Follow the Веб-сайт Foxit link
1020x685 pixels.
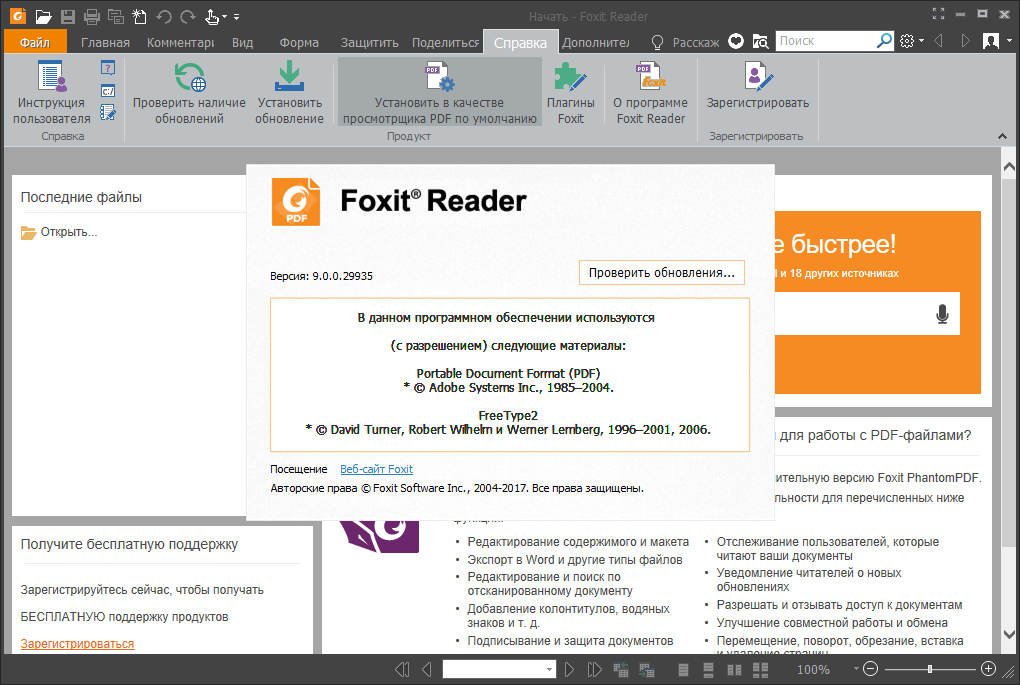[x=376, y=469]
